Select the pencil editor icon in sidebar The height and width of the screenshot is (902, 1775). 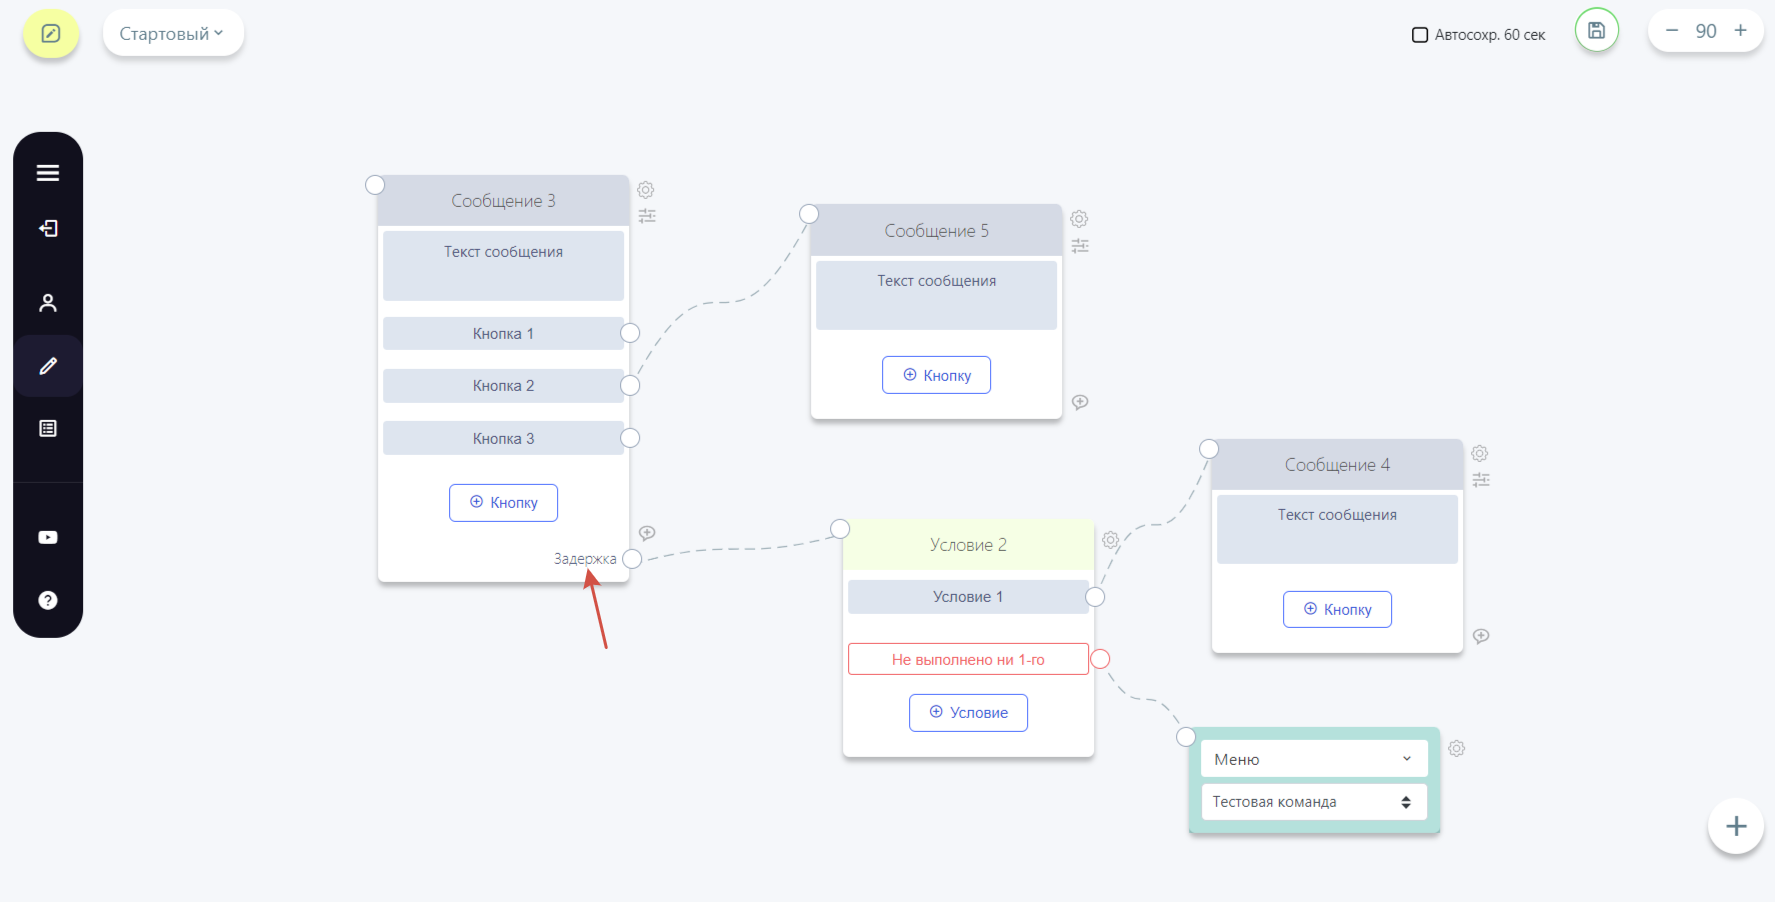(x=48, y=366)
